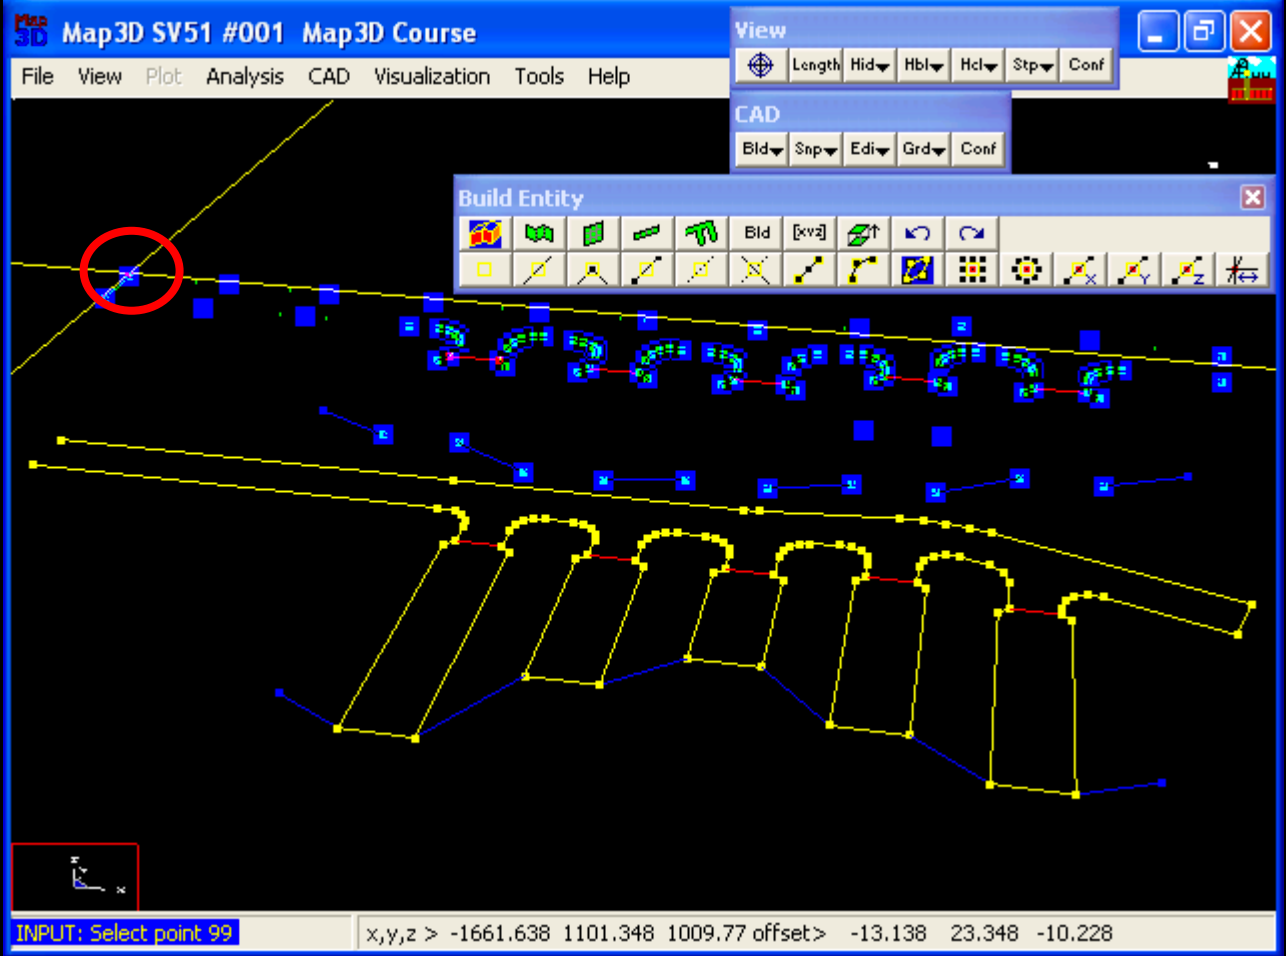Toggle the blue highlighted ellipse snap icon
Viewport: 1286px width, 956px height.
coord(917,270)
